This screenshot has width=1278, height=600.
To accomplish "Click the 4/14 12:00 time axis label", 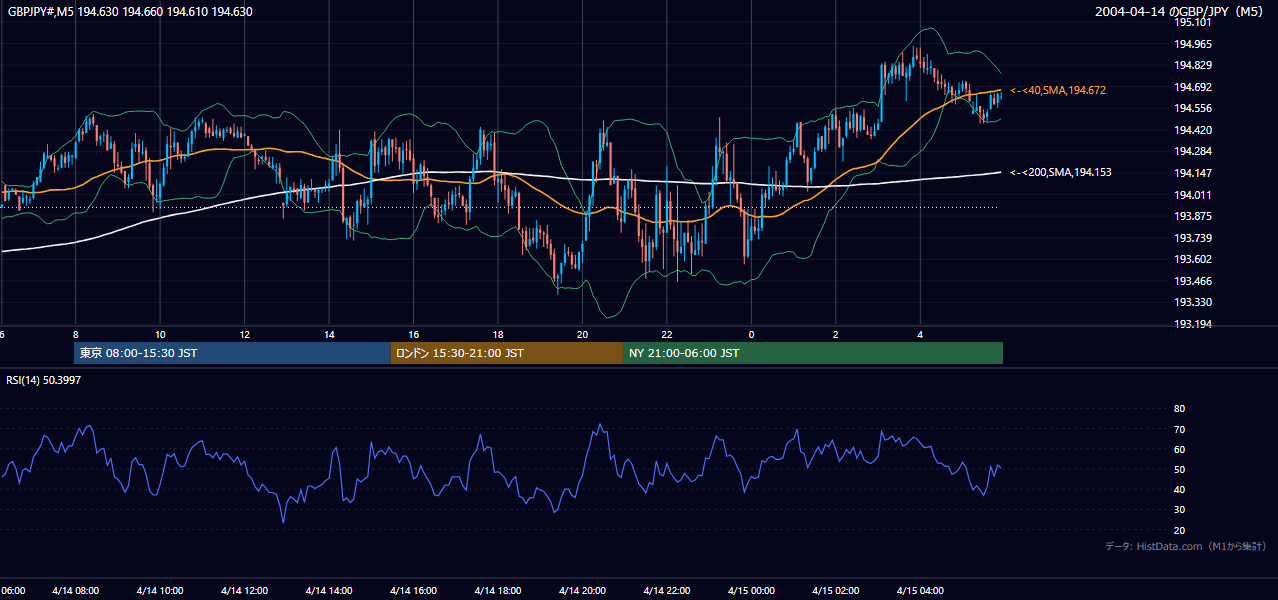I will point(244,590).
